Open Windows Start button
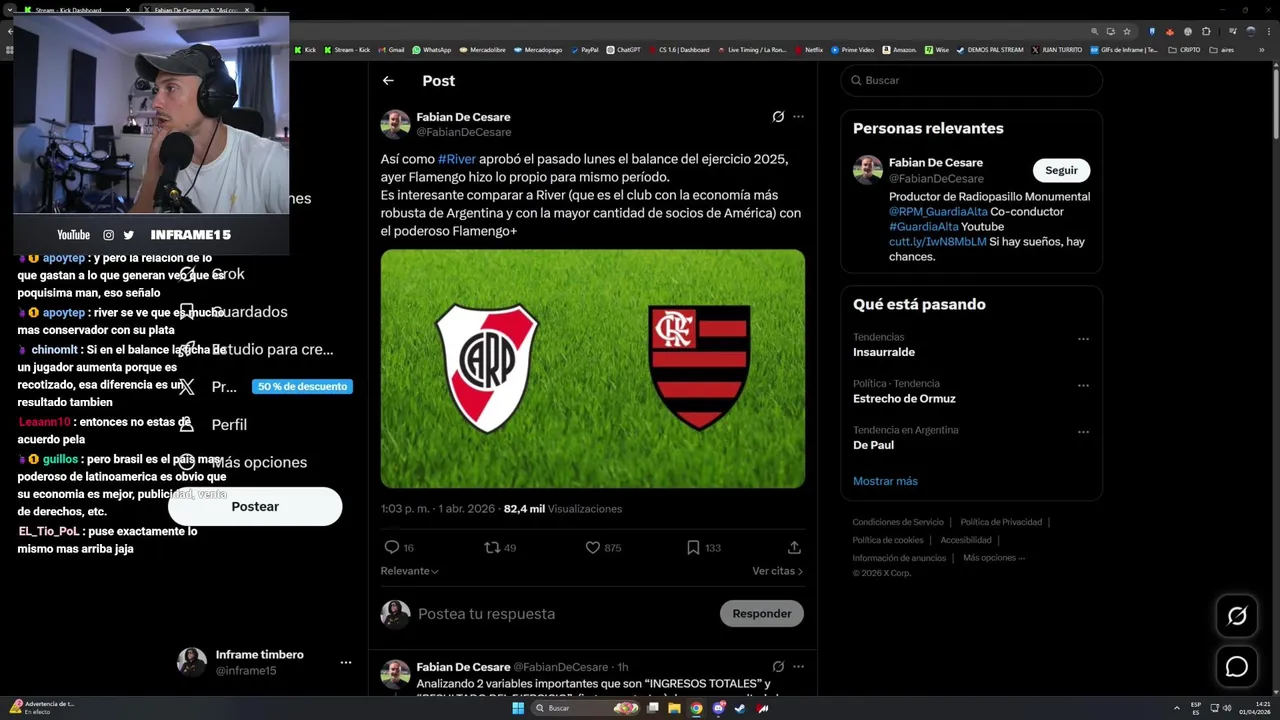 [518, 708]
